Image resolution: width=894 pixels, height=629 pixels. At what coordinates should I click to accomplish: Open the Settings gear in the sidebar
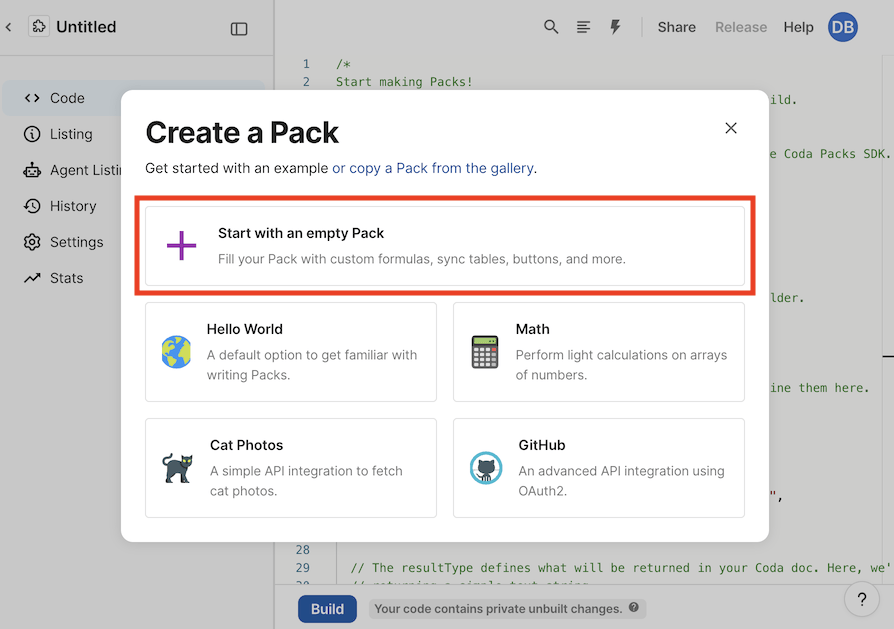[33, 242]
